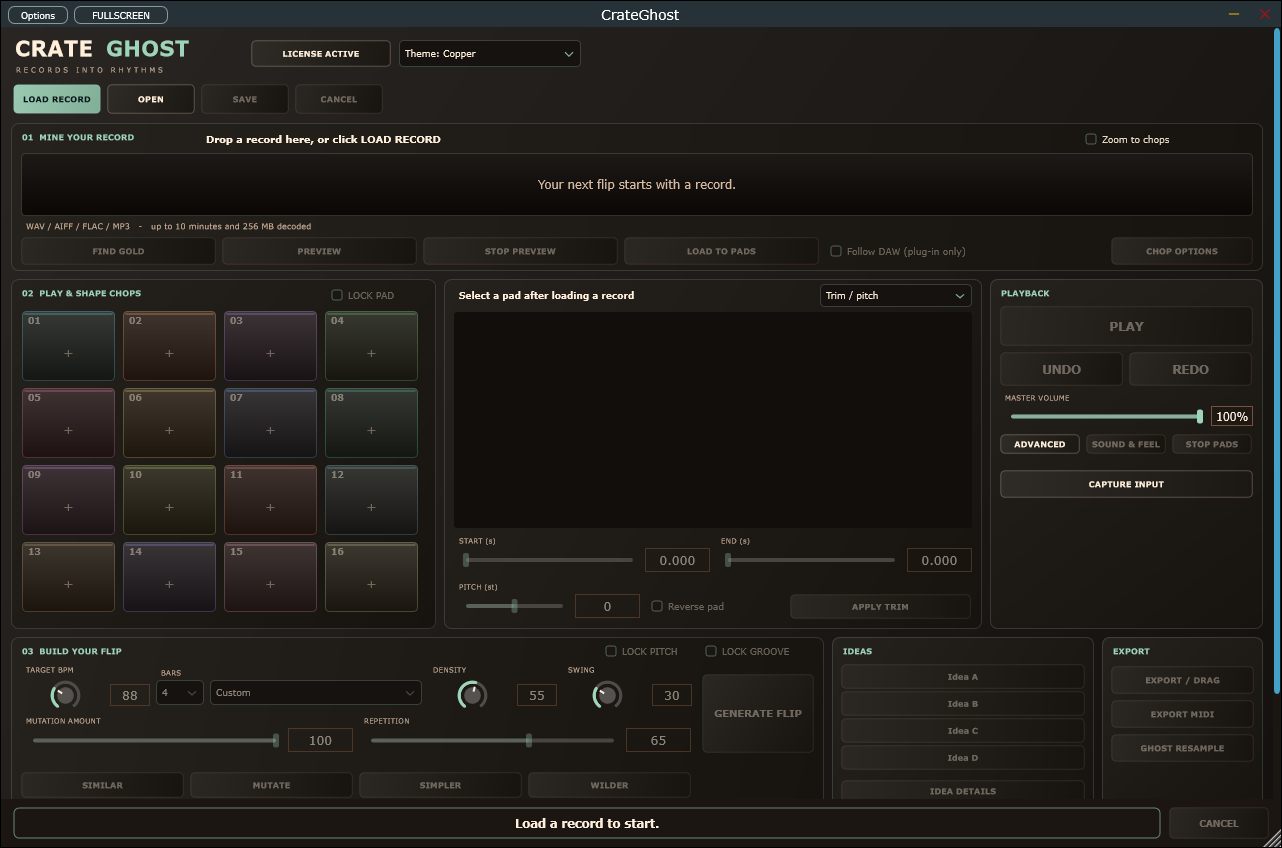This screenshot has width=1282, height=848.
Task: Switch to FULLSCREEN mode
Action: (121, 15)
